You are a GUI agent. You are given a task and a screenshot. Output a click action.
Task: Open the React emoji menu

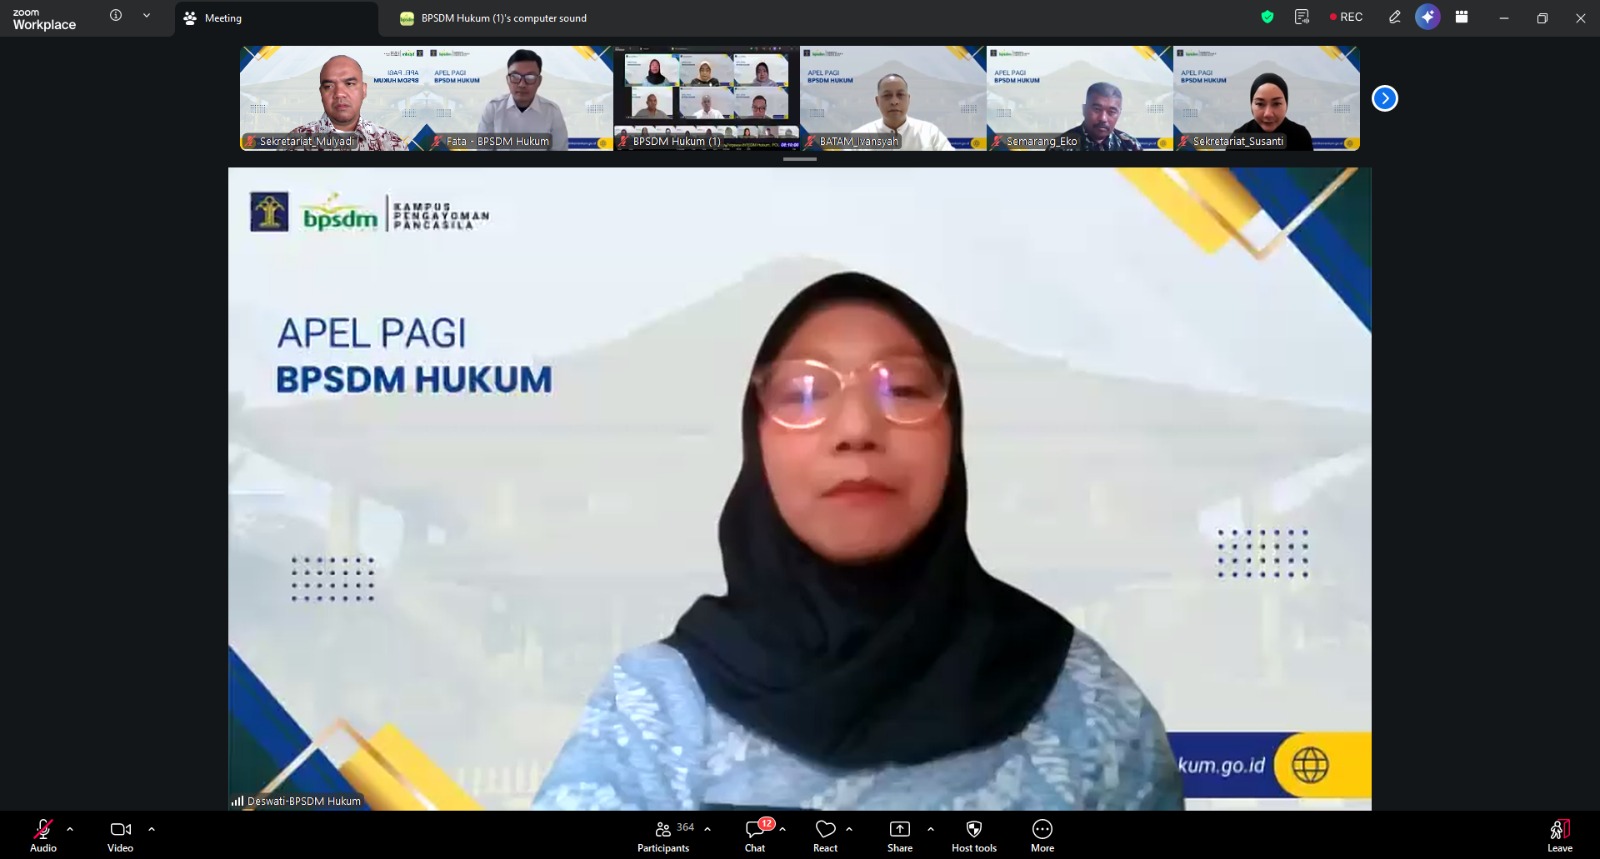tap(825, 835)
